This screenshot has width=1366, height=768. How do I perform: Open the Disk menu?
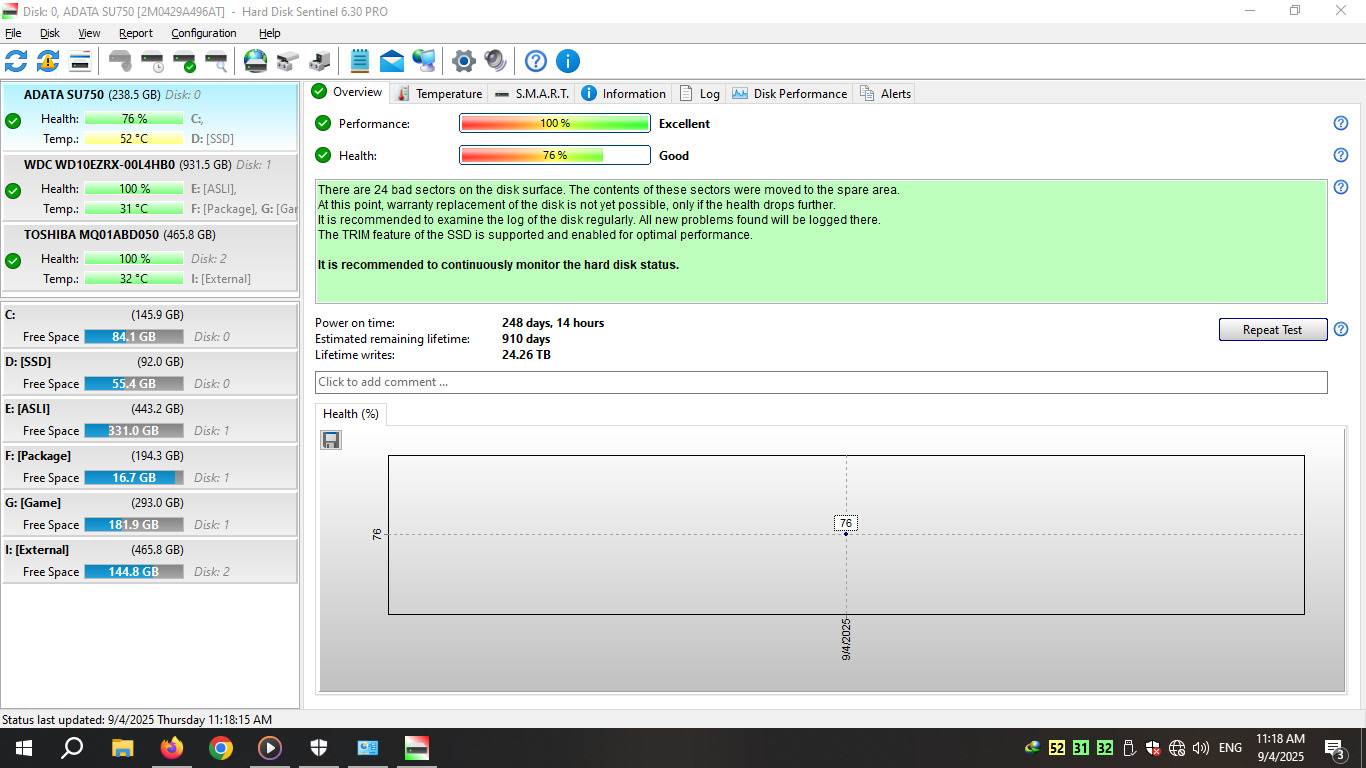click(50, 33)
